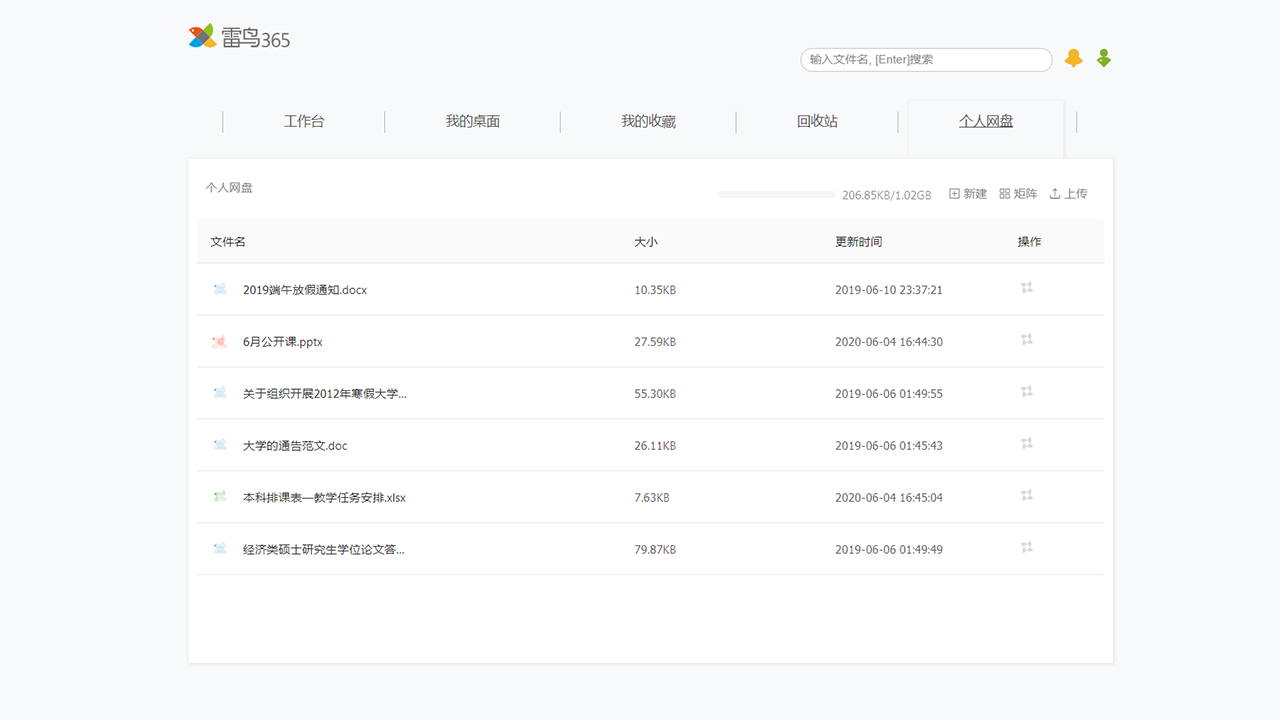Open the 新建 (New) creation icon
This screenshot has height=720, width=1280.
point(953,193)
